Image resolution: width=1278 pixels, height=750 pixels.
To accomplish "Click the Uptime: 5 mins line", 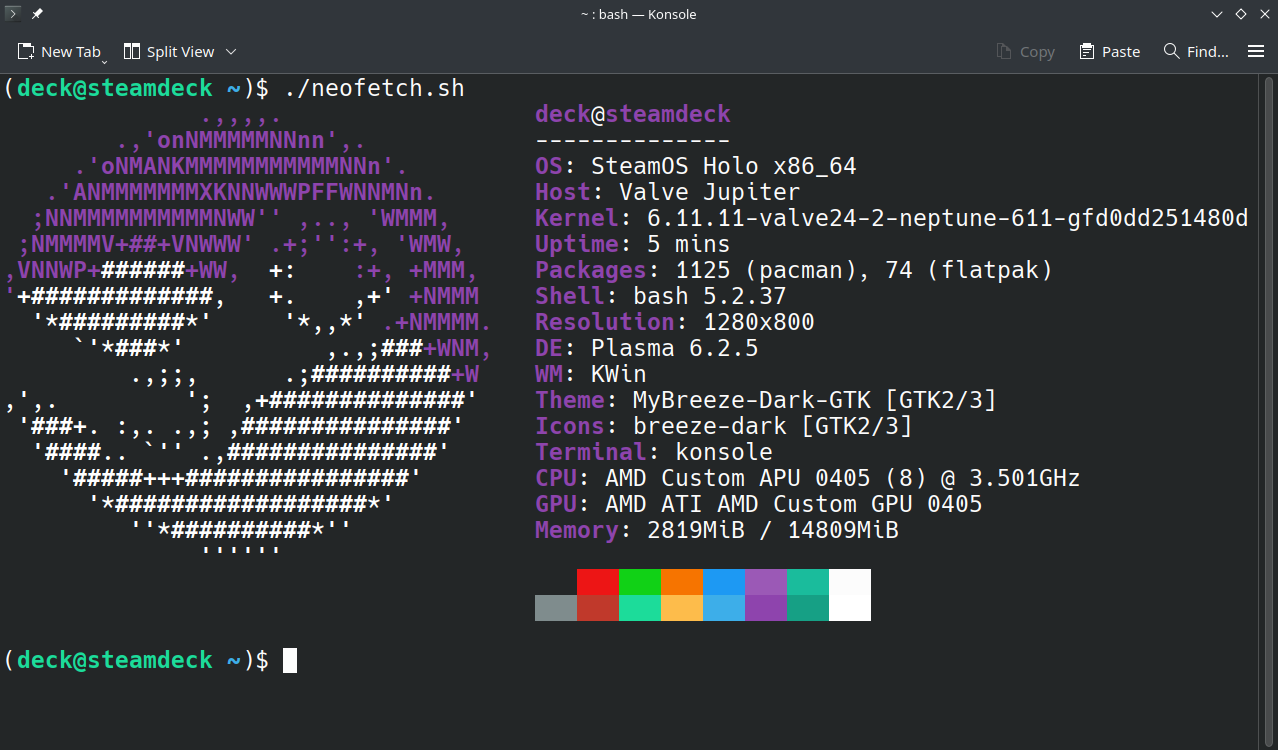I will pyautogui.click(x=633, y=244).
